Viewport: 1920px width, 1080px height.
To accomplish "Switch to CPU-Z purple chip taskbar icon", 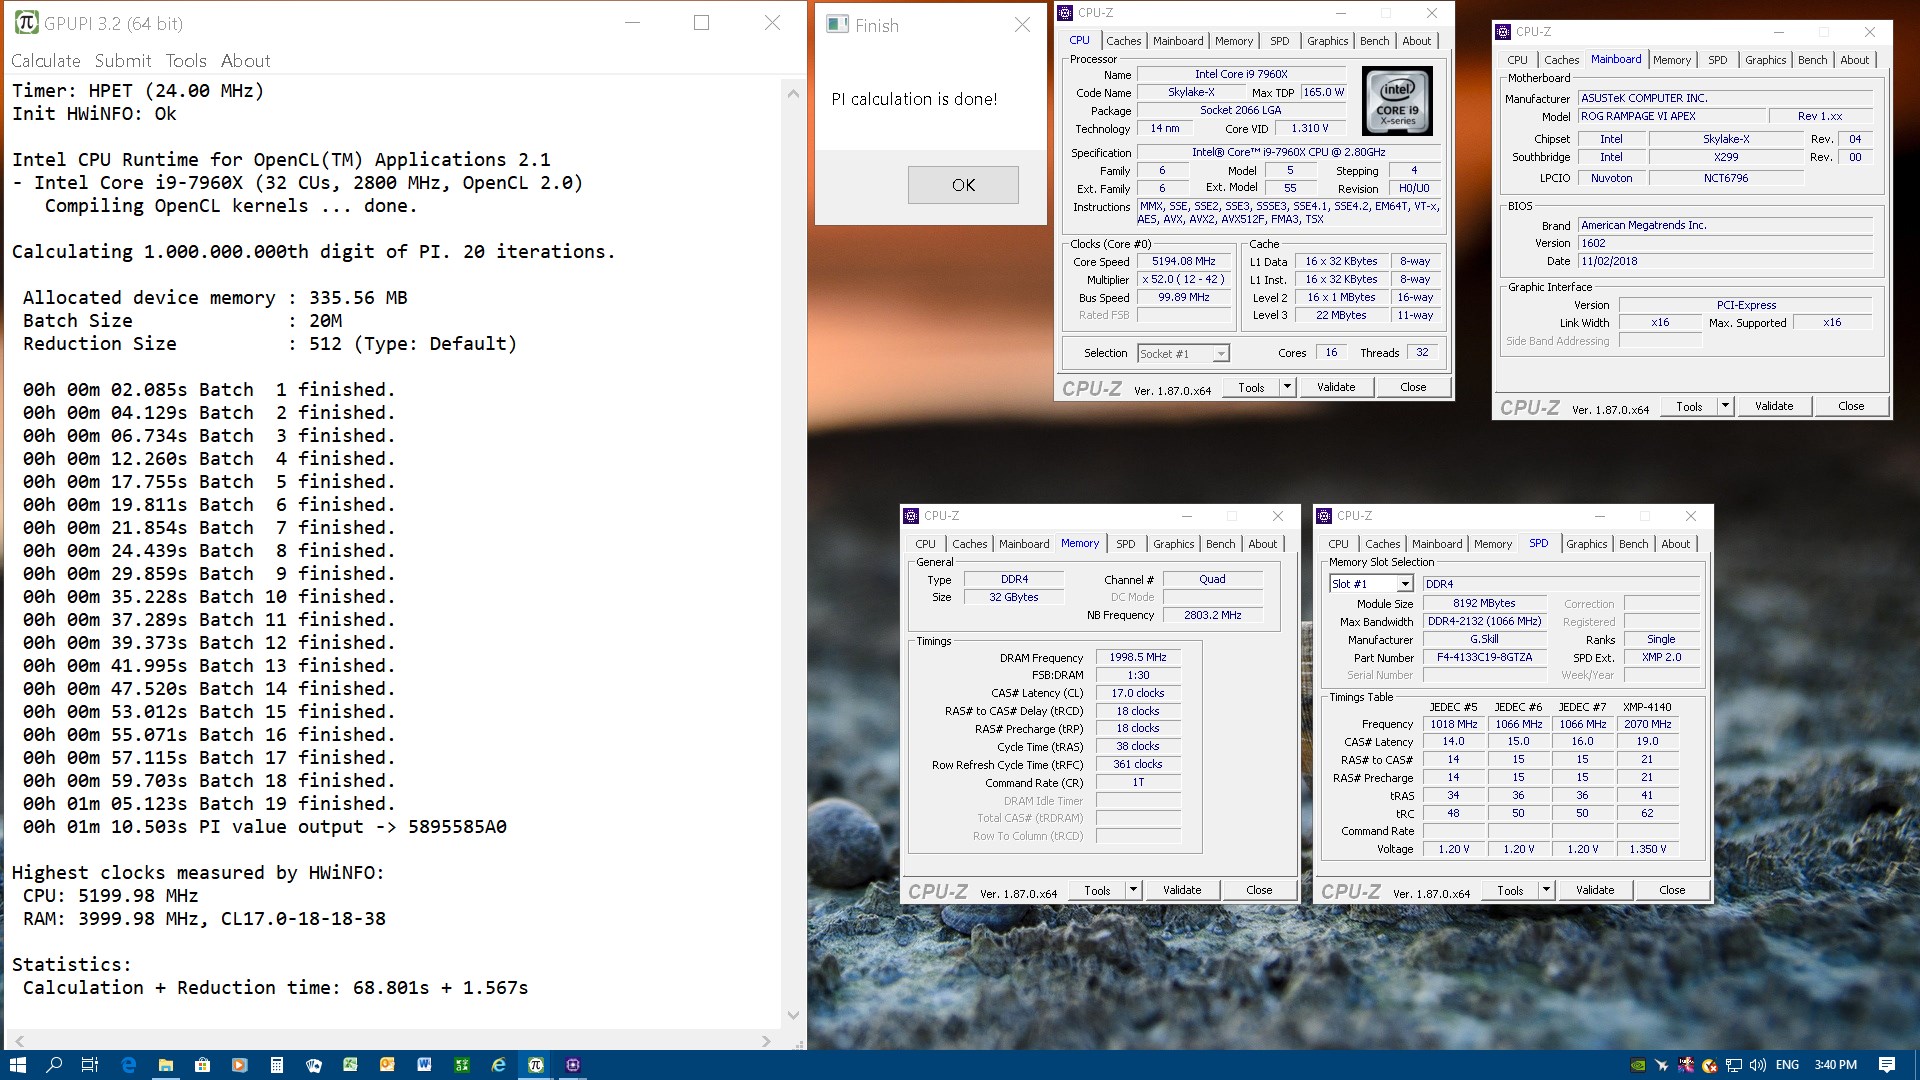I will point(573,1065).
